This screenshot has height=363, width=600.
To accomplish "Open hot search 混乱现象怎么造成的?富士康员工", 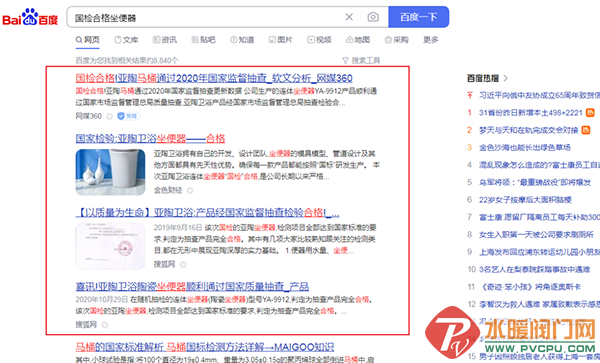I will click(x=540, y=165).
